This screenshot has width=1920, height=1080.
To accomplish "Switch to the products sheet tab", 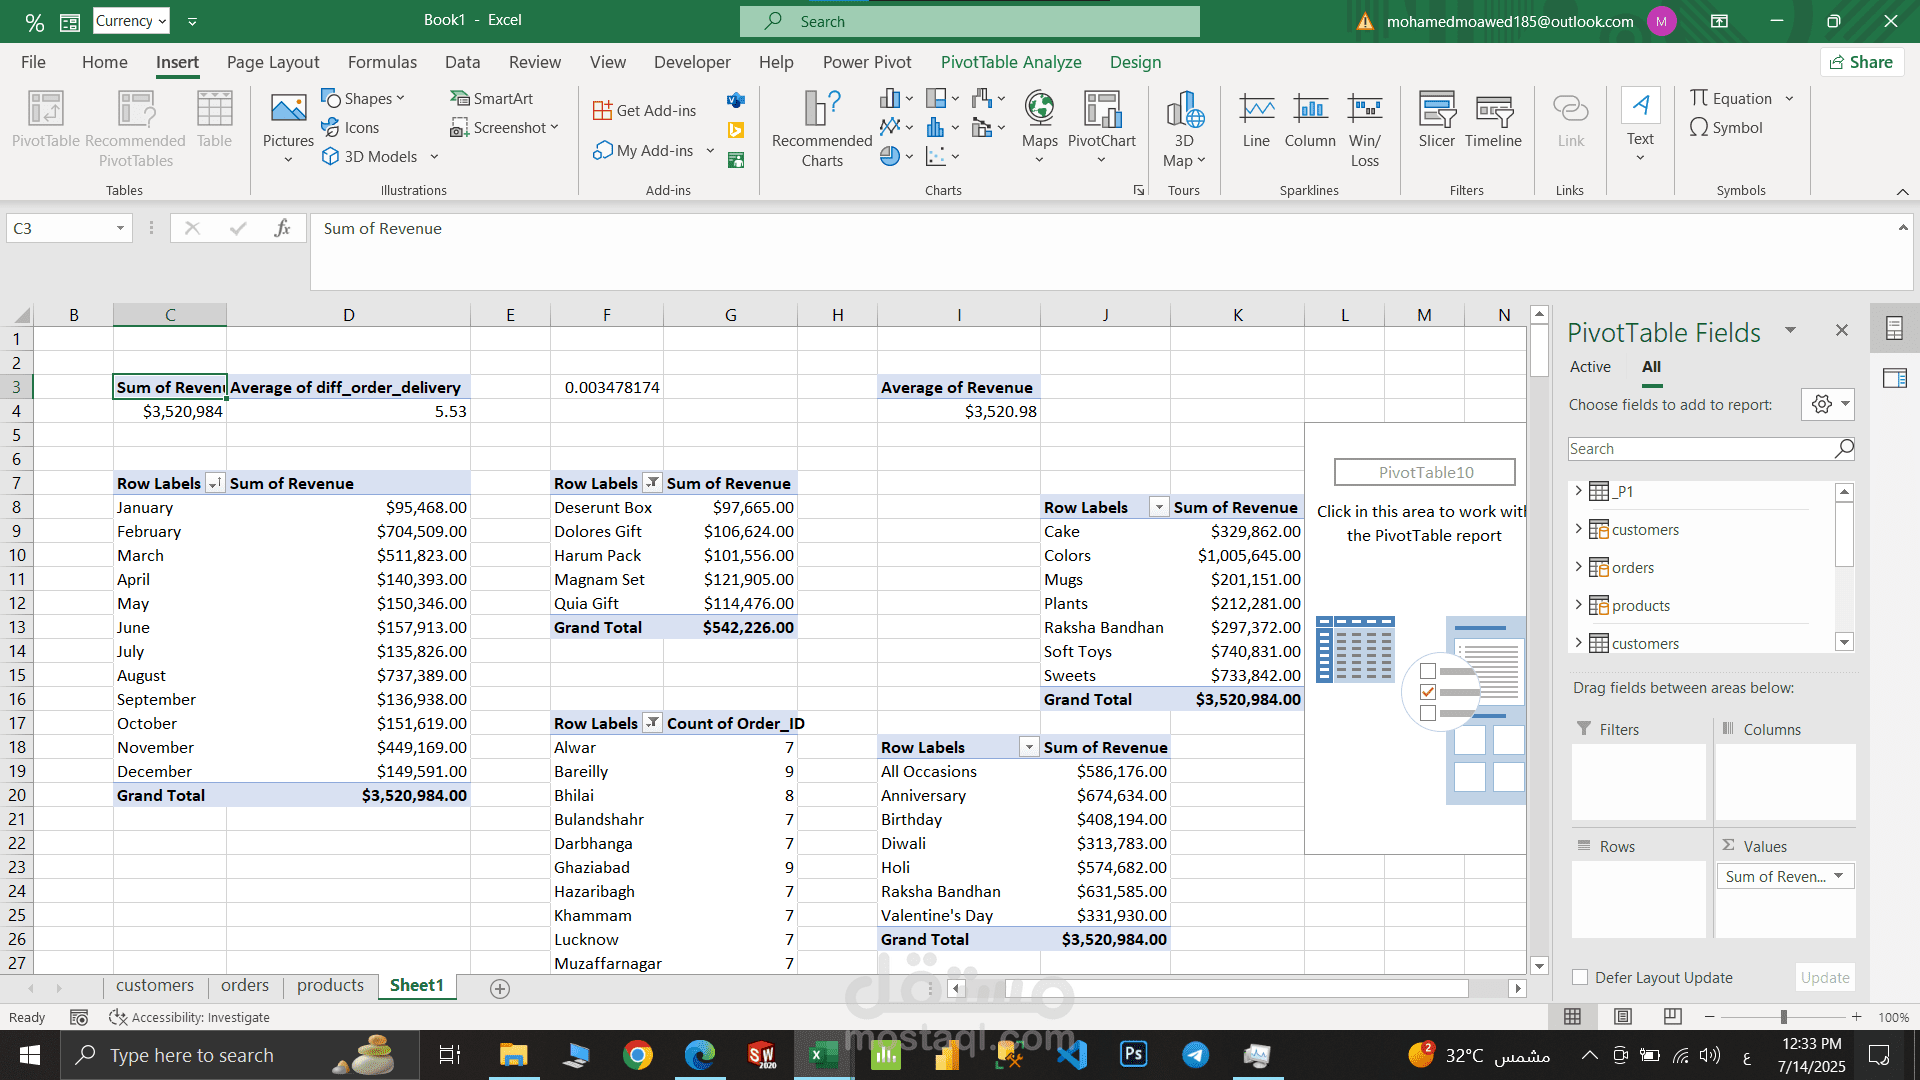I will [330, 985].
